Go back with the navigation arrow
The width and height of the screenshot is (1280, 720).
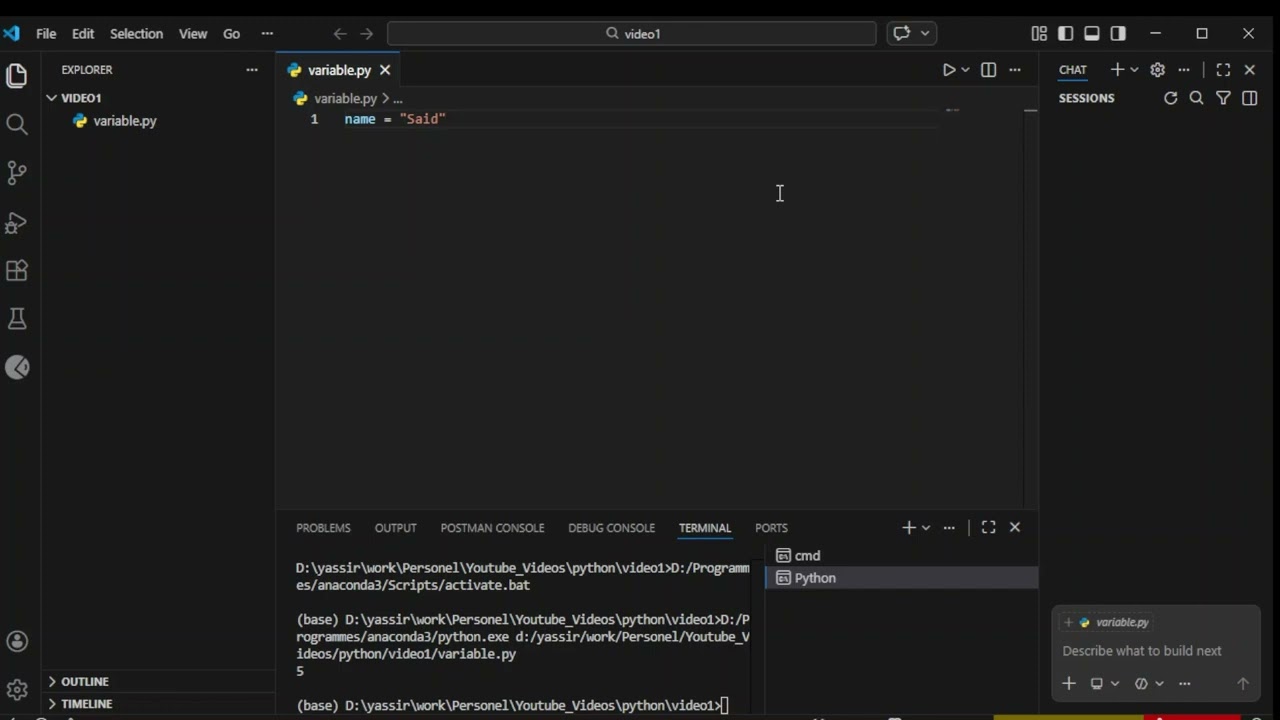[340, 33]
